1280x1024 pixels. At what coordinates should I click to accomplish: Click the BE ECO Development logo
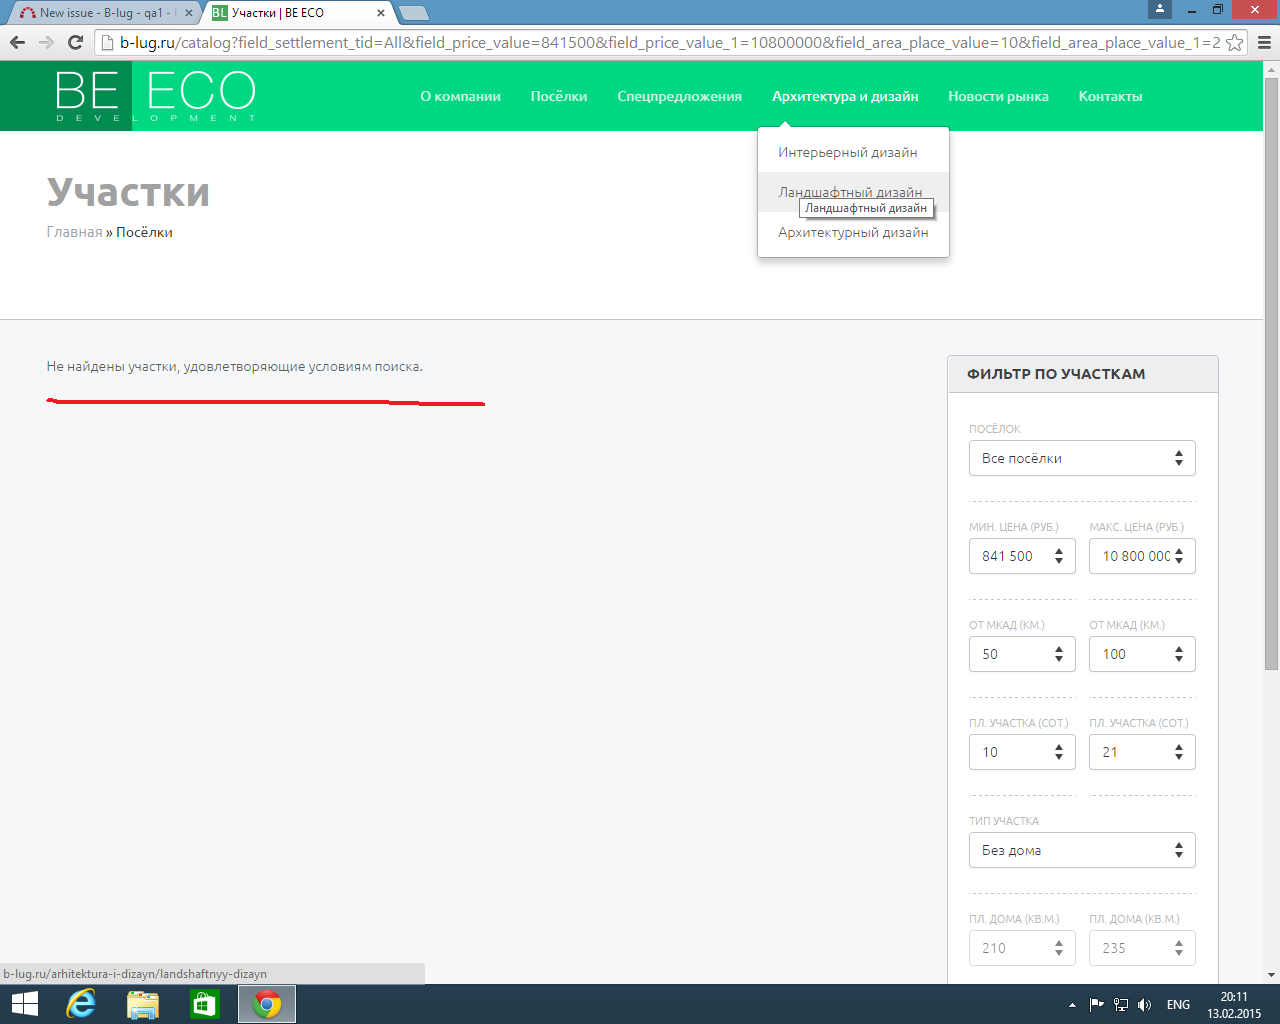pyautogui.click(x=155, y=96)
